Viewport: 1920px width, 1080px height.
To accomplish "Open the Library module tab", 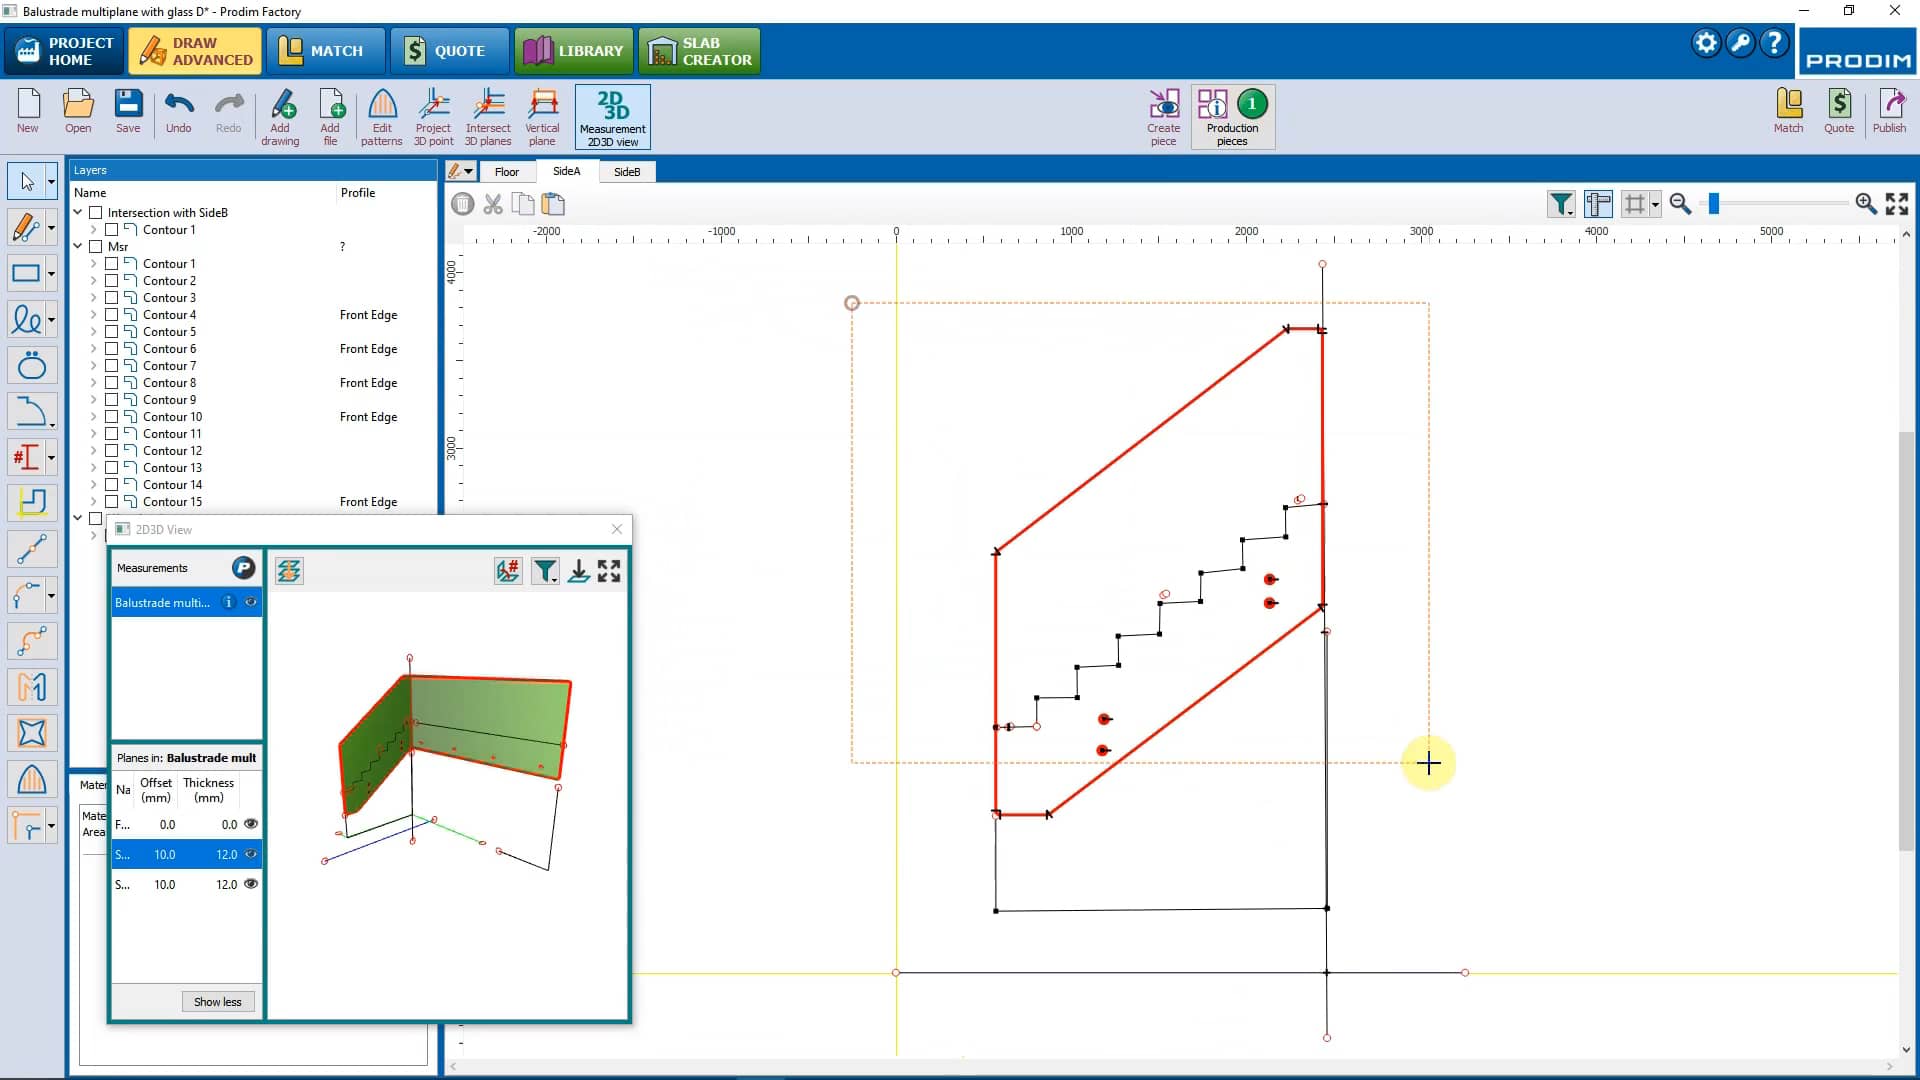I will coord(574,51).
